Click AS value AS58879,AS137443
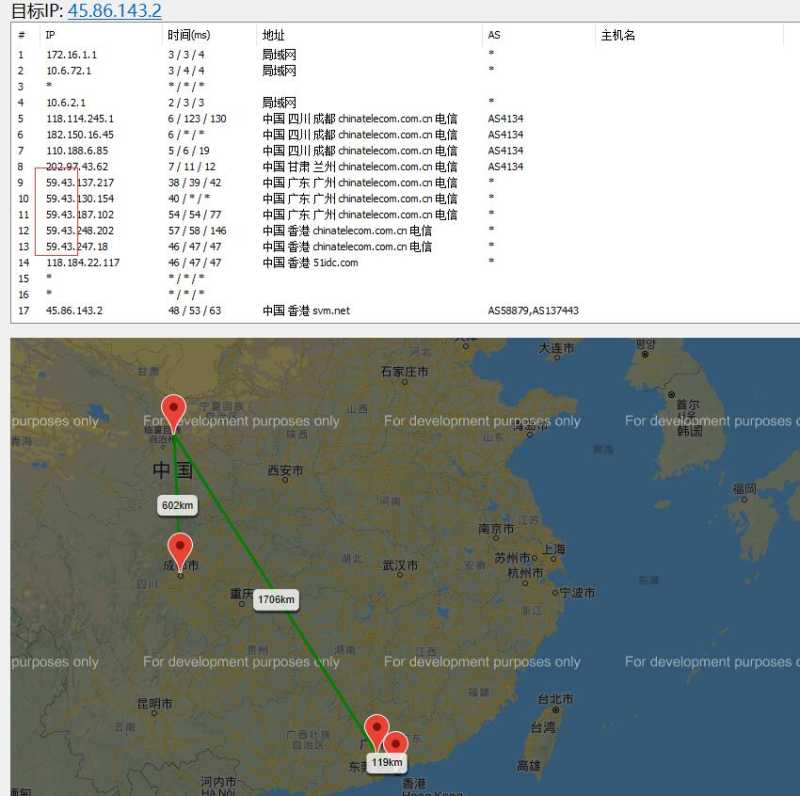800x796 pixels. 533,310
